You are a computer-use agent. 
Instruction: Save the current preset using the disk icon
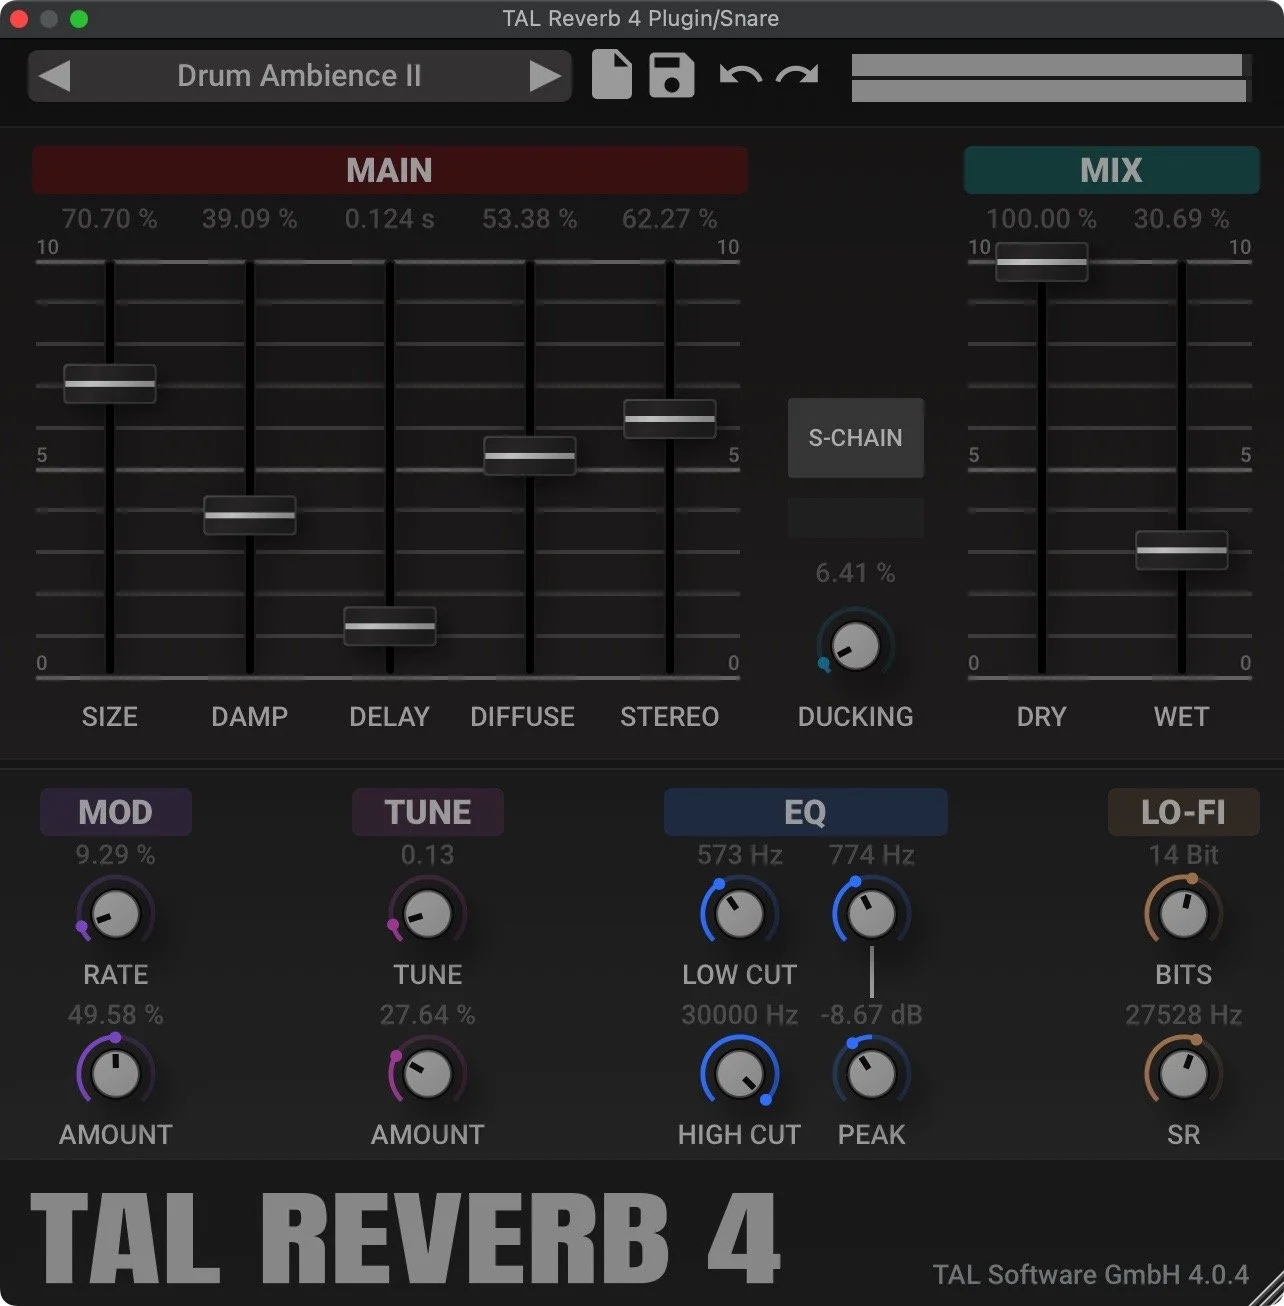click(670, 75)
